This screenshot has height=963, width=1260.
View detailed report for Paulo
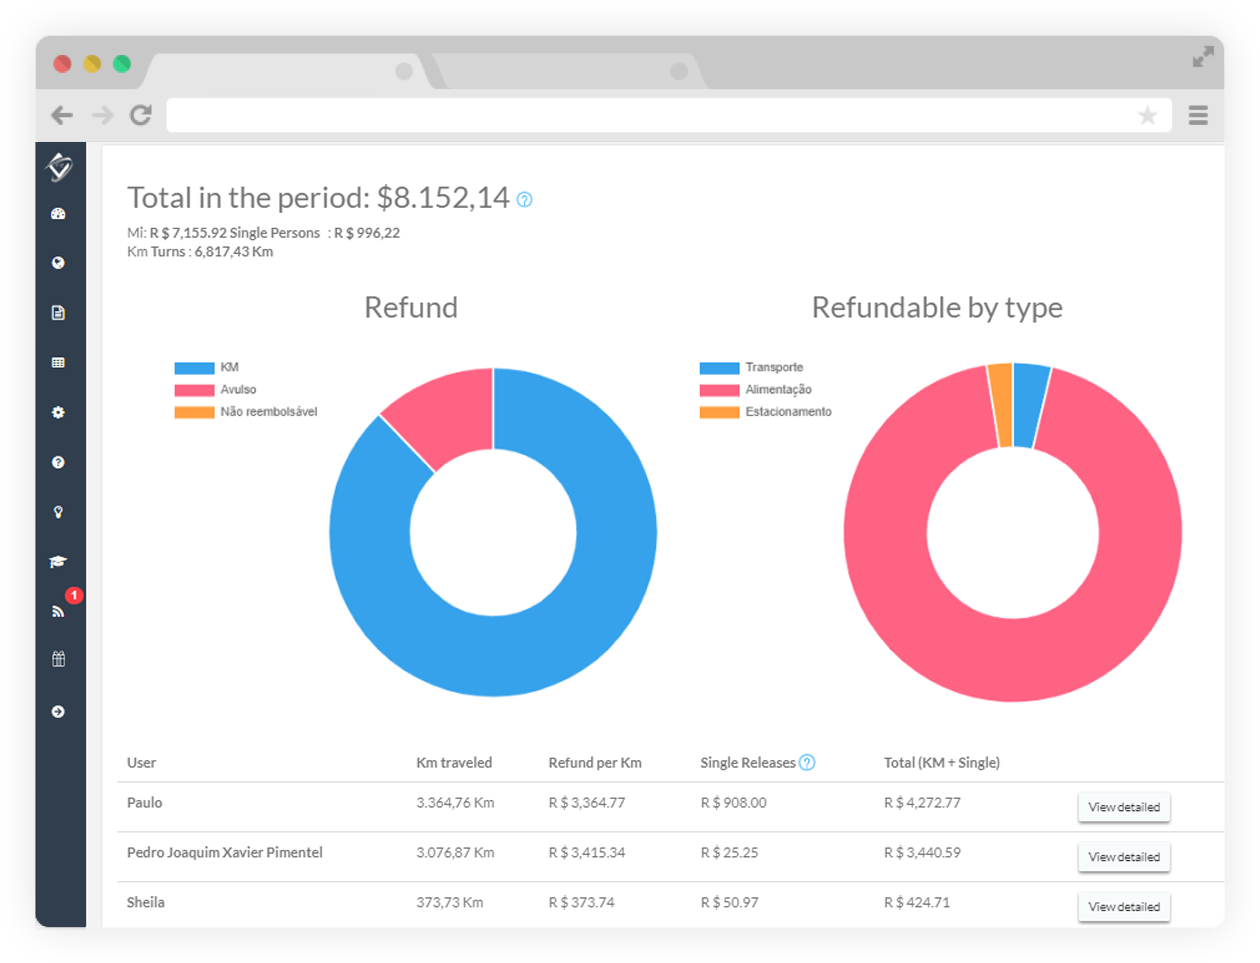pos(1124,807)
